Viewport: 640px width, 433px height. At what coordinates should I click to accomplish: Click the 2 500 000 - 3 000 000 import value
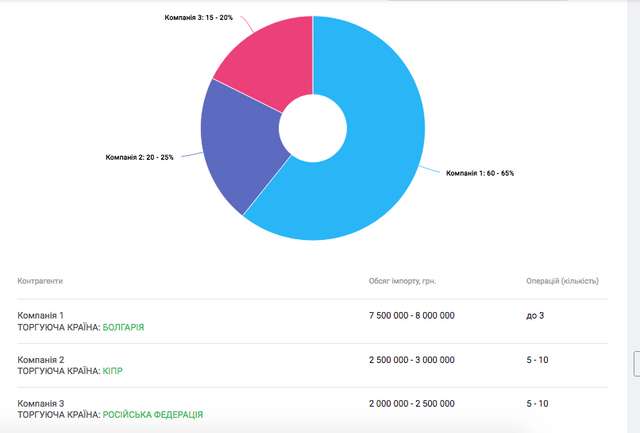coord(412,359)
